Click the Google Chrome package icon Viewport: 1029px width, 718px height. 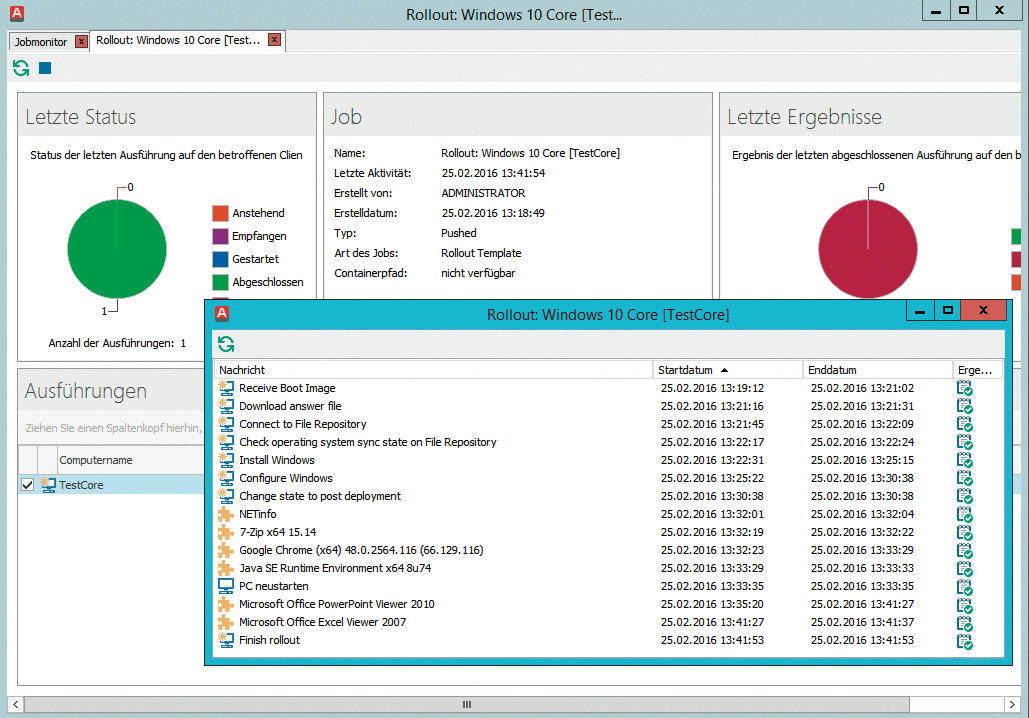[x=226, y=550]
